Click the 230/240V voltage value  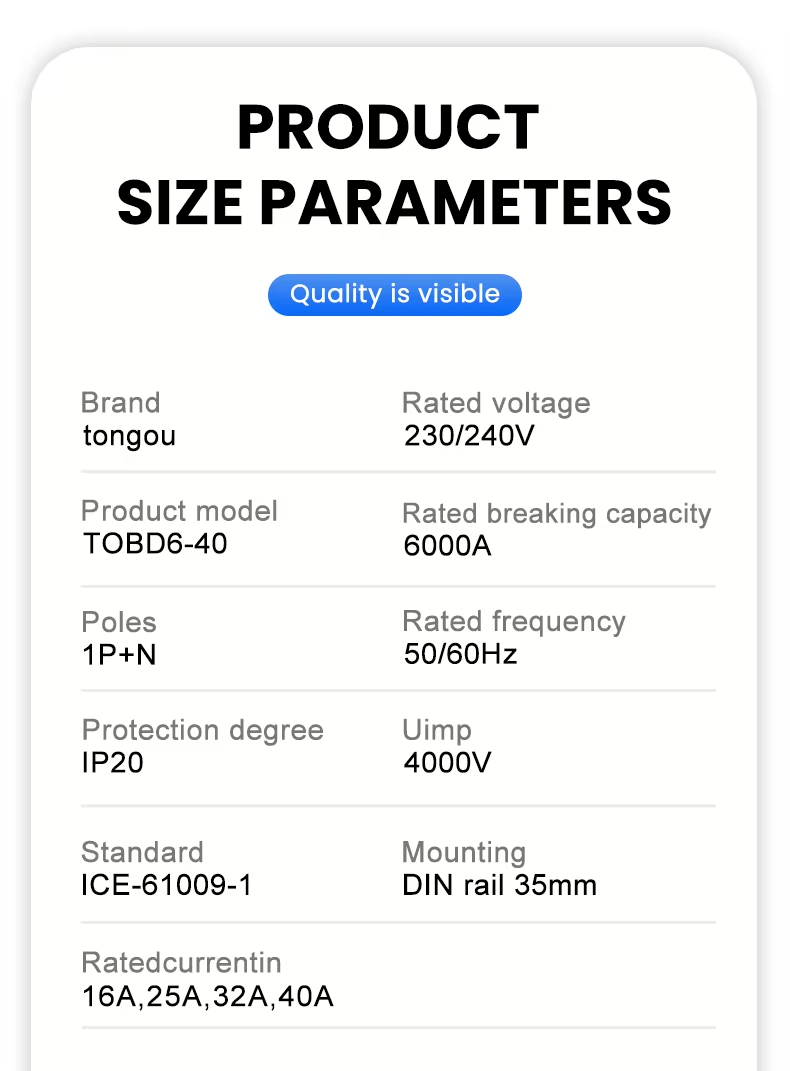469,436
